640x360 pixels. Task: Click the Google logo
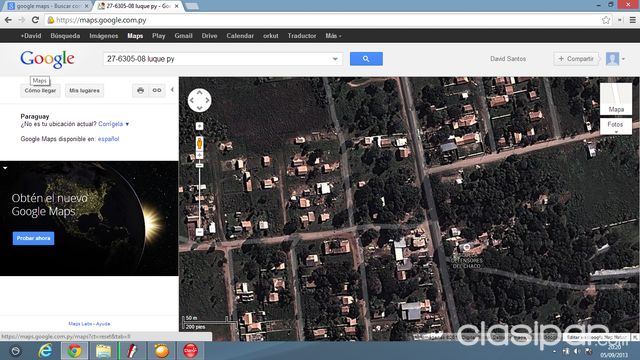(47, 59)
